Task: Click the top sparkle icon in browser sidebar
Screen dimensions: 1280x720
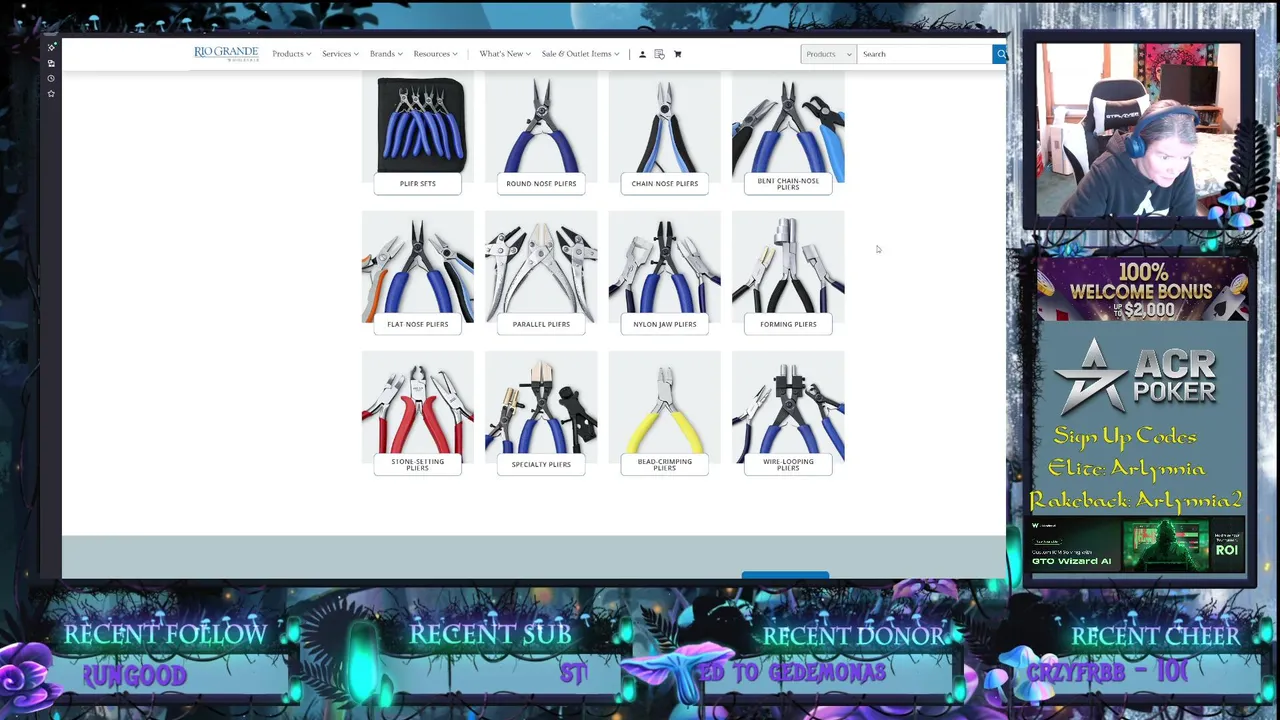Action: (51, 47)
